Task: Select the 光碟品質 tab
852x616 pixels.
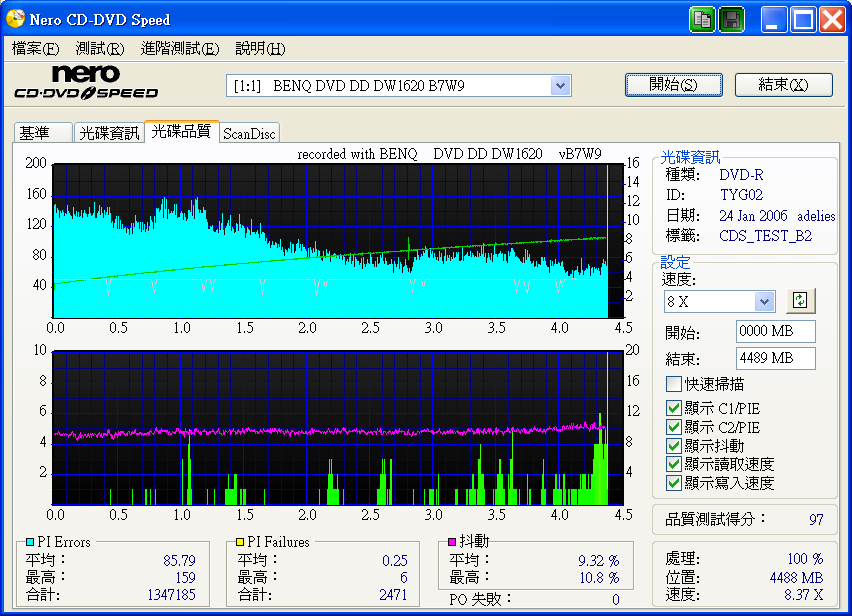Action: coord(181,131)
